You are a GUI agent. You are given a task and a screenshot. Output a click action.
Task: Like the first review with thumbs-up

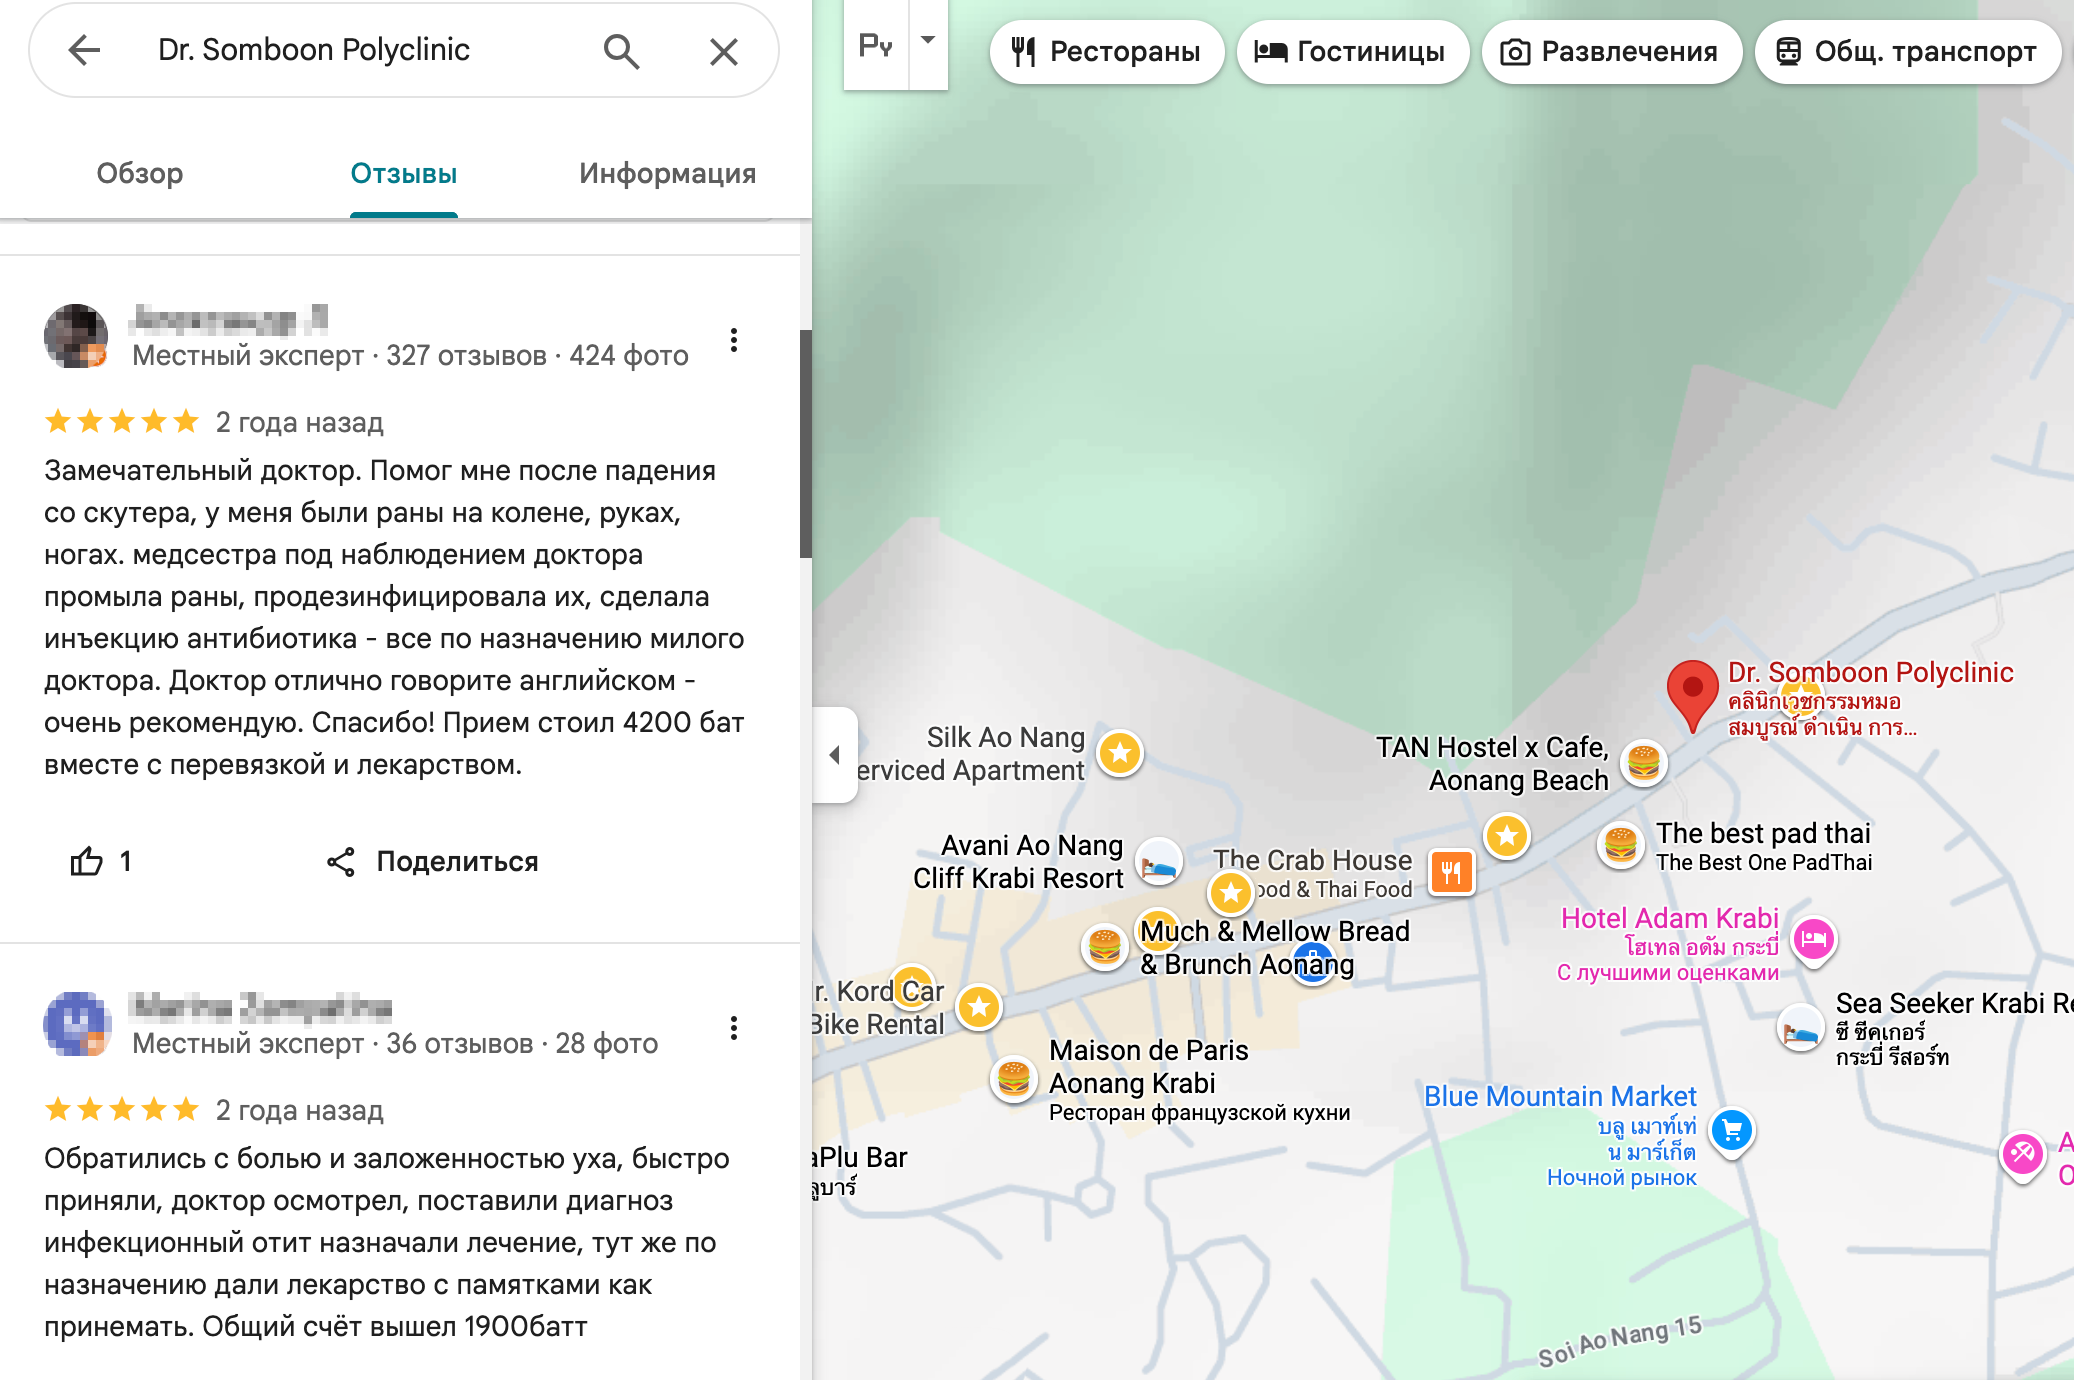pyautogui.click(x=87, y=861)
